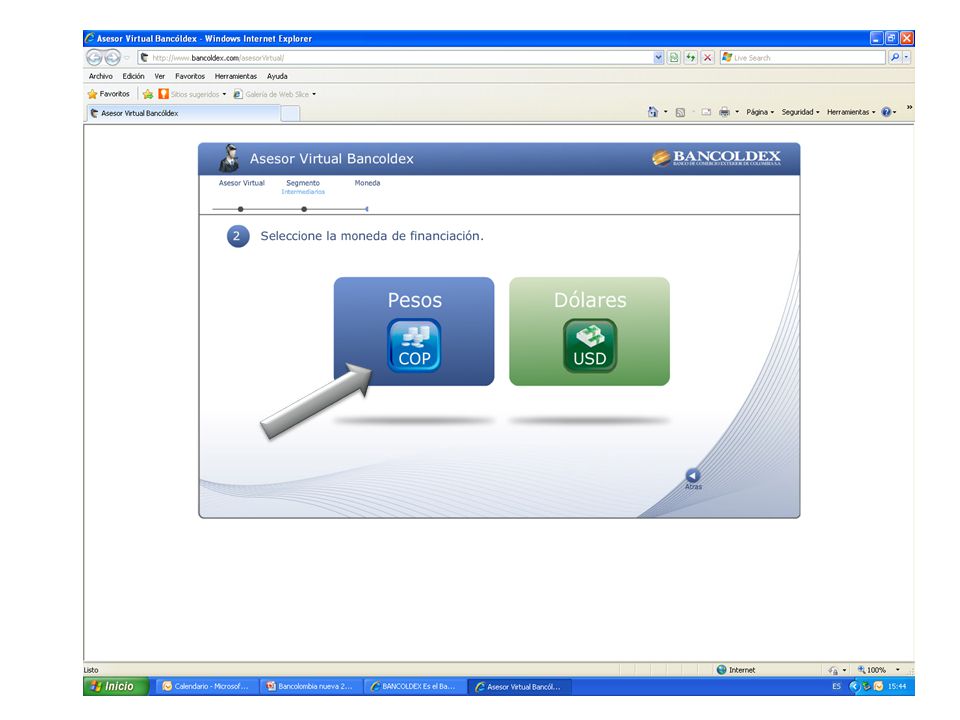
Task: Click the virtual advisor avatar icon
Action: pyautogui.click(x=229, y=158)
